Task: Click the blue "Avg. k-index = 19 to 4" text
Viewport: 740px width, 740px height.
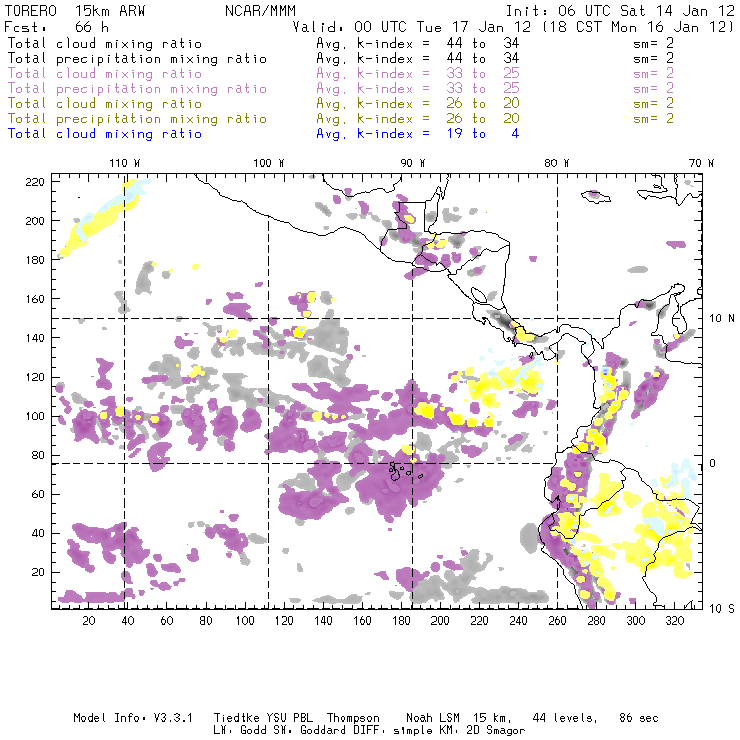Action: [418, 134]
